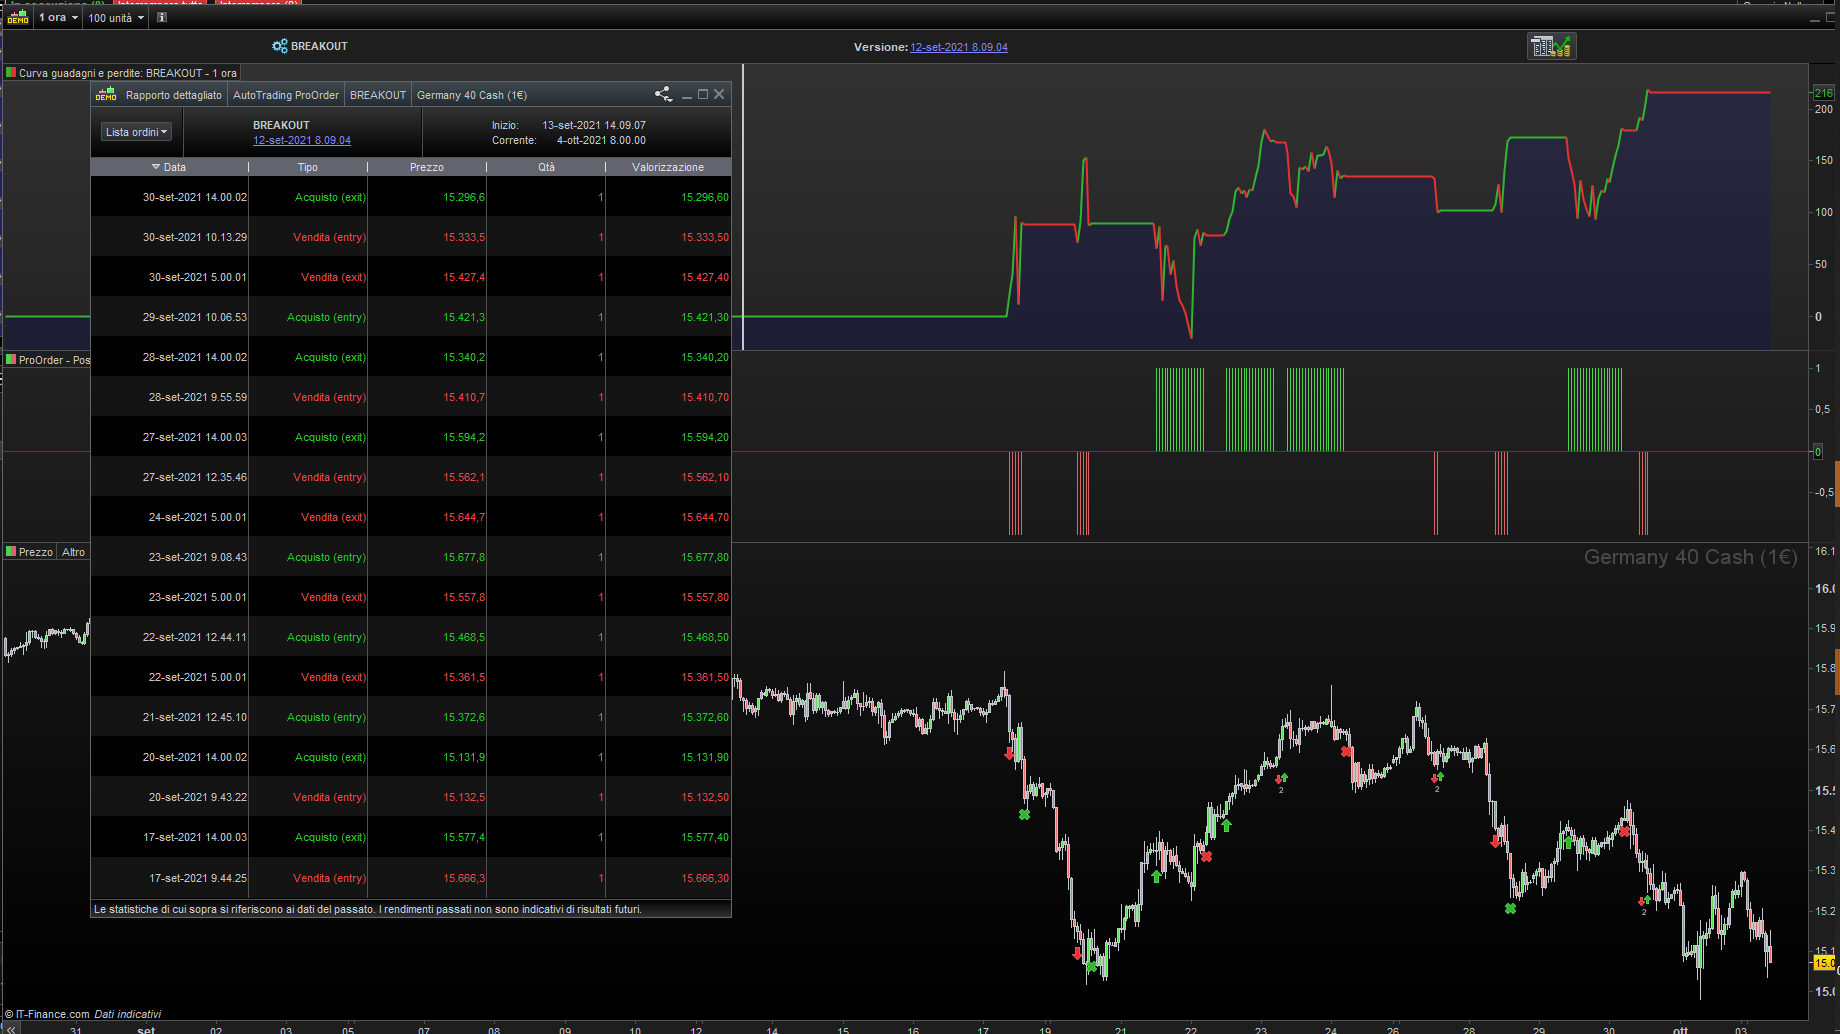
Task: Click the Germany 40 Cash (1€) chart title
Action: (x=1690, y=557)
